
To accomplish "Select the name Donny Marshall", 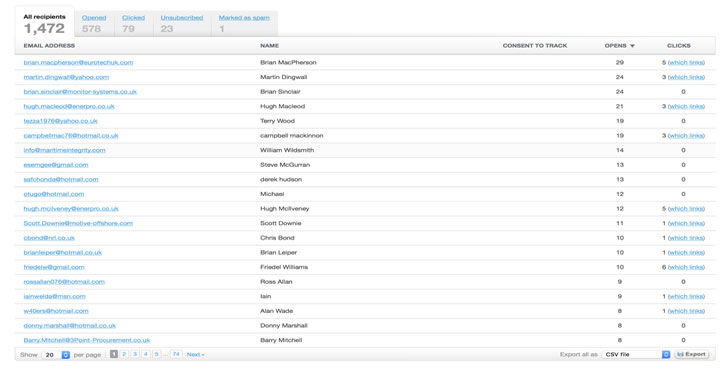I will pos(284,326).
